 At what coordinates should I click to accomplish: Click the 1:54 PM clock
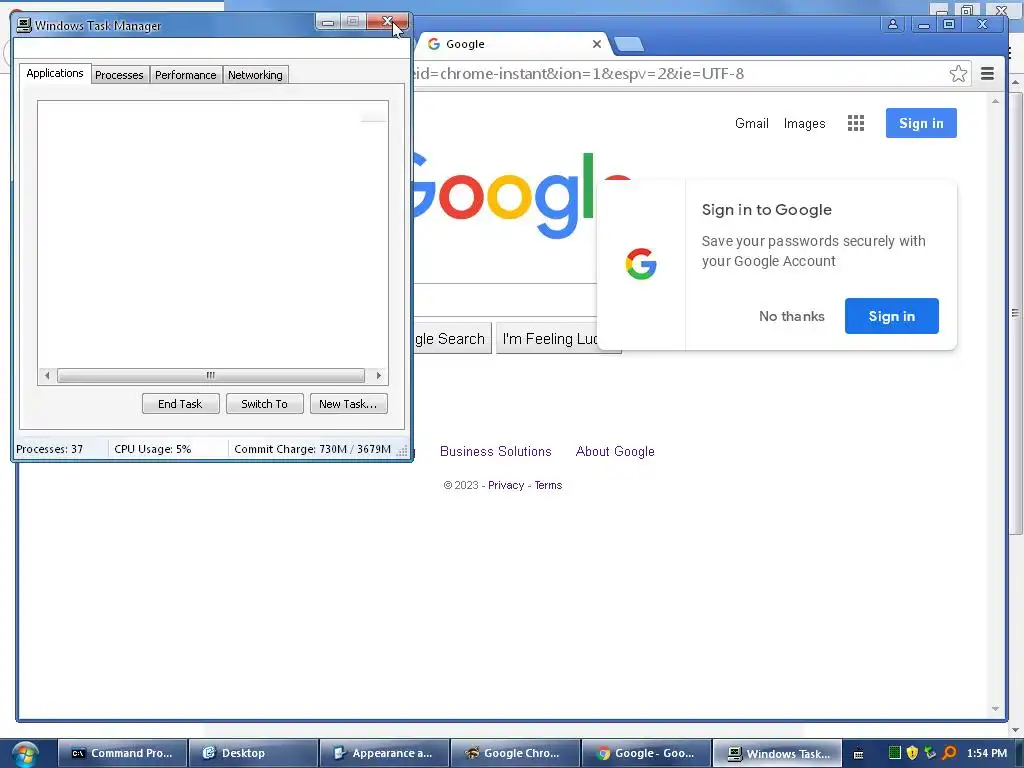pyautogui.click(x=987, y=753)
